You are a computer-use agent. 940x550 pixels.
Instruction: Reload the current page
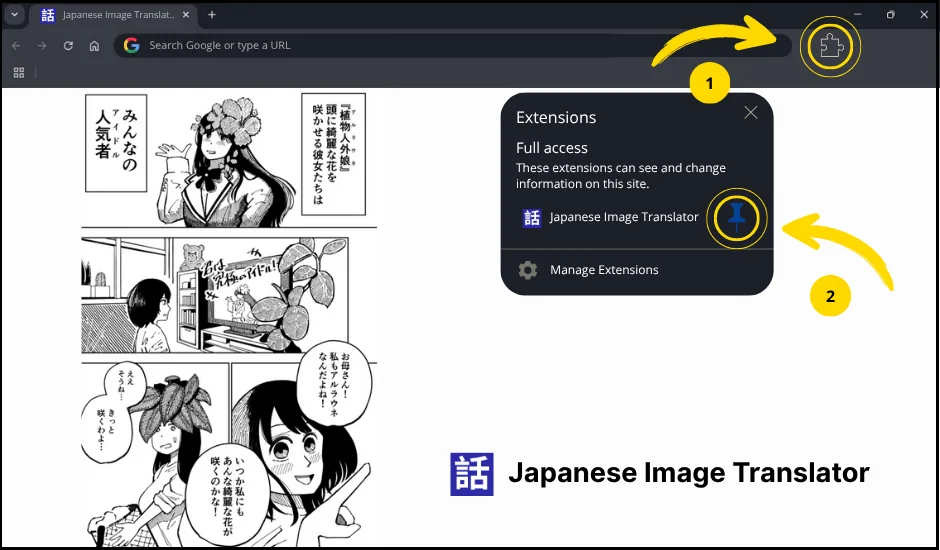pos(68,46)
